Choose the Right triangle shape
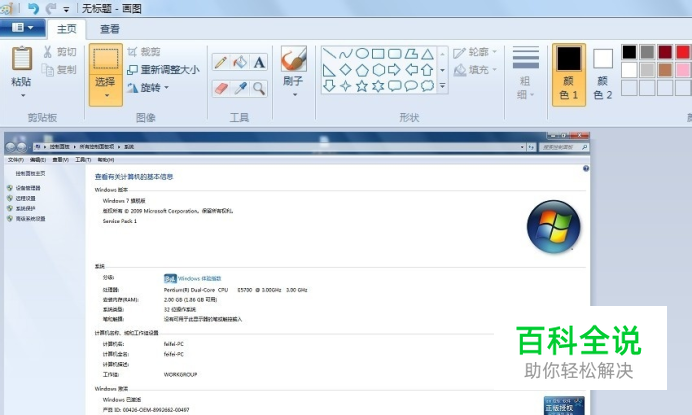692x415 pixels. 329,70
